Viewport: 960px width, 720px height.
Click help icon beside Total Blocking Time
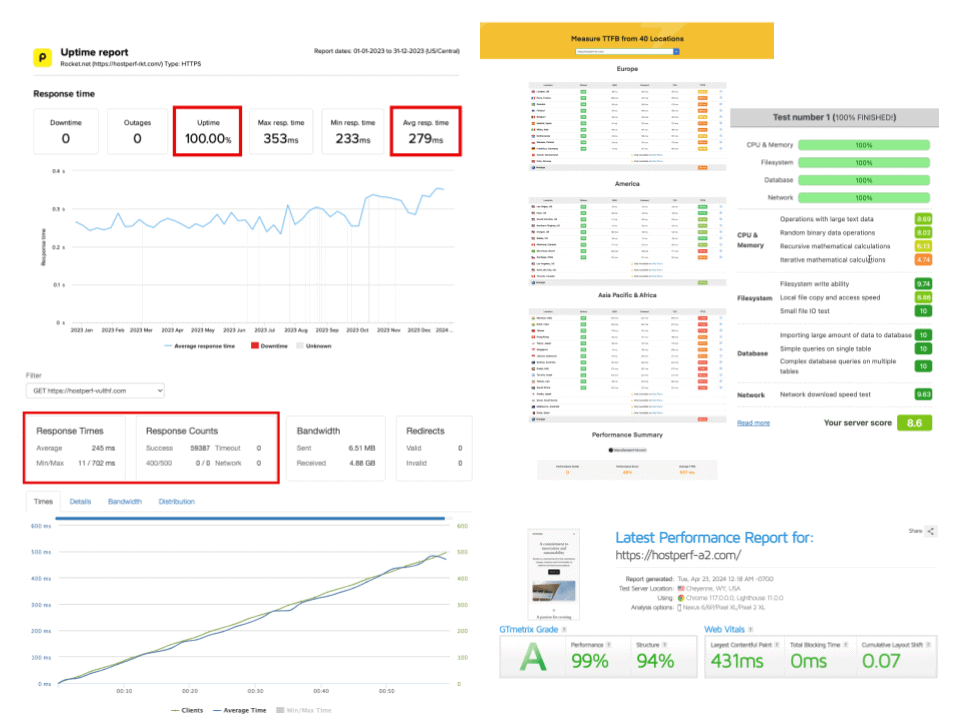click(x=846, y=645)
